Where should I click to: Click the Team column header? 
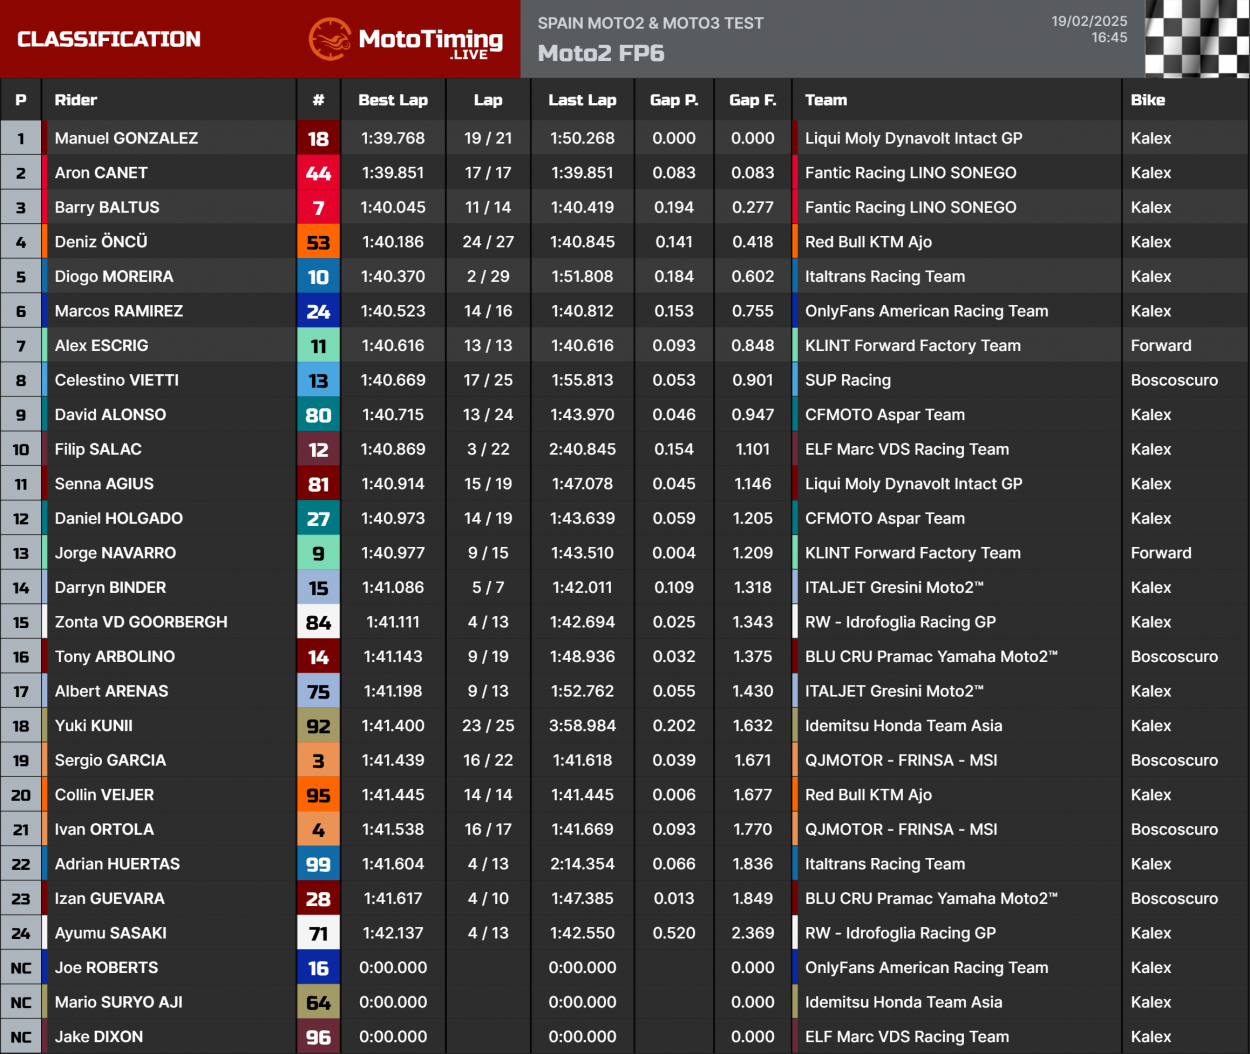[x=826, y=100]
